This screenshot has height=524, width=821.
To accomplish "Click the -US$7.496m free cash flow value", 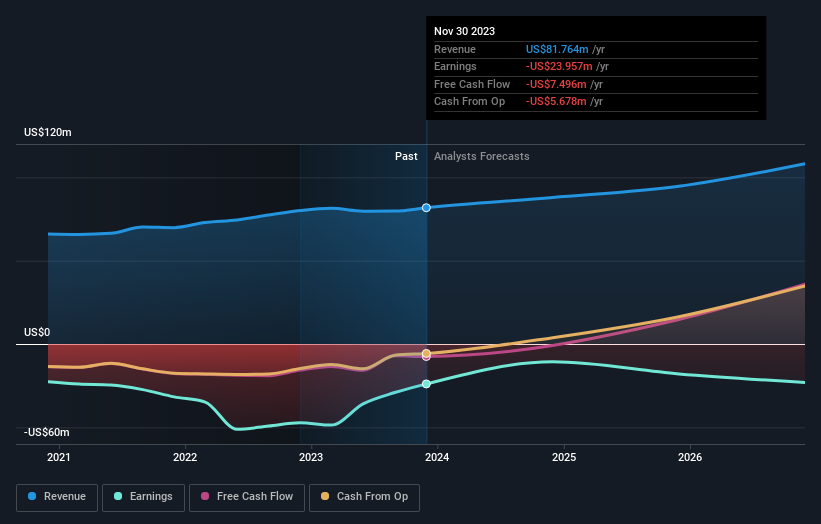I will [556, 84].
